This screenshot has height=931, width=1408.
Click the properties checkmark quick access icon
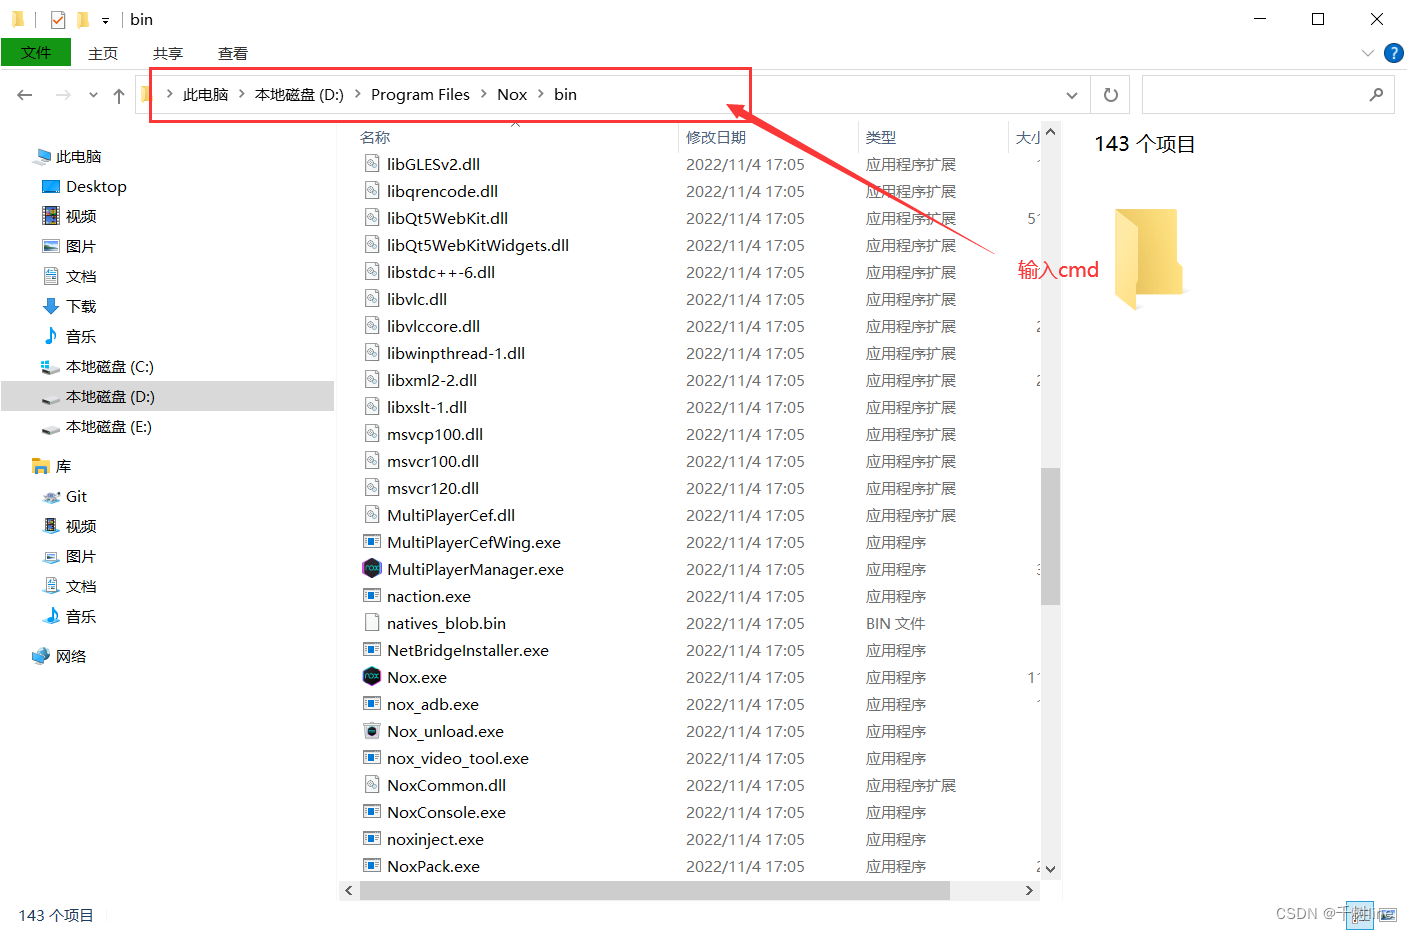pos(58,19)
